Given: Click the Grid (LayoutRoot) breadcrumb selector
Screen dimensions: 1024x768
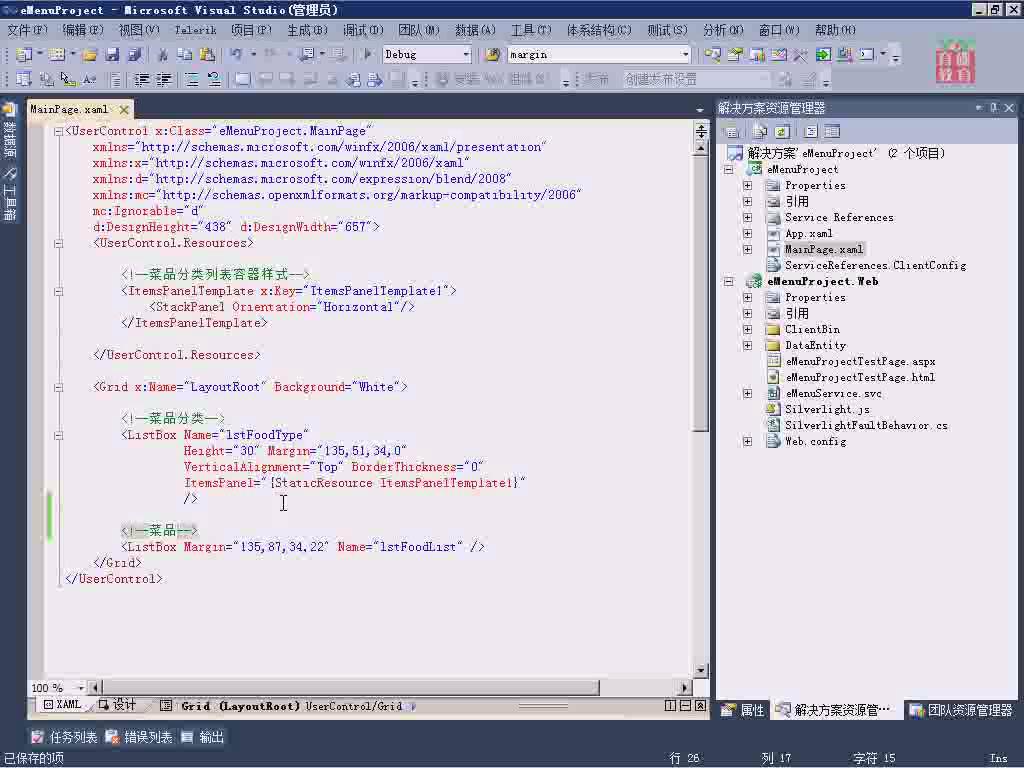Looking at the screenshot, I should (240, 706).
